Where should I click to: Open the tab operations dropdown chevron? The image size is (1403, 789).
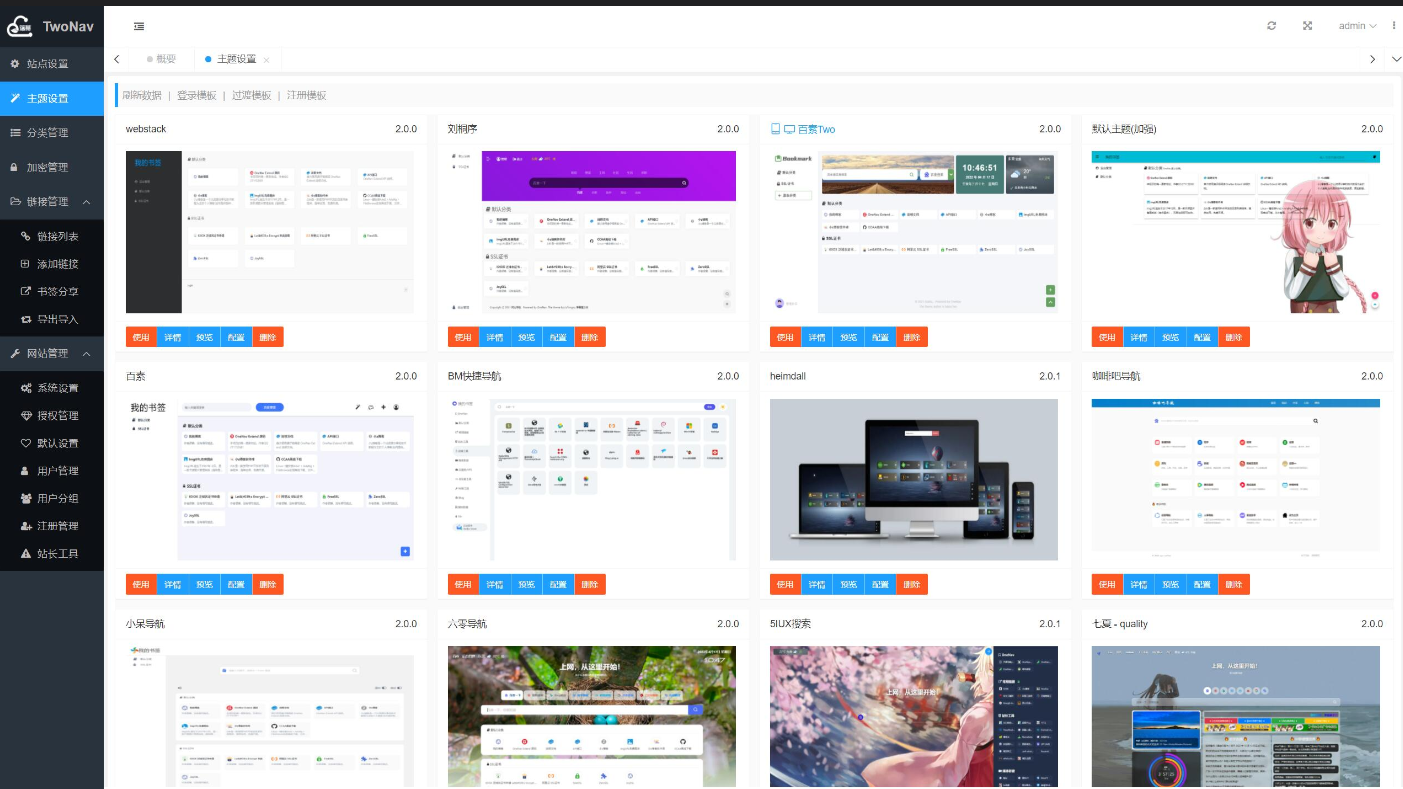(x=1396, y=59)
